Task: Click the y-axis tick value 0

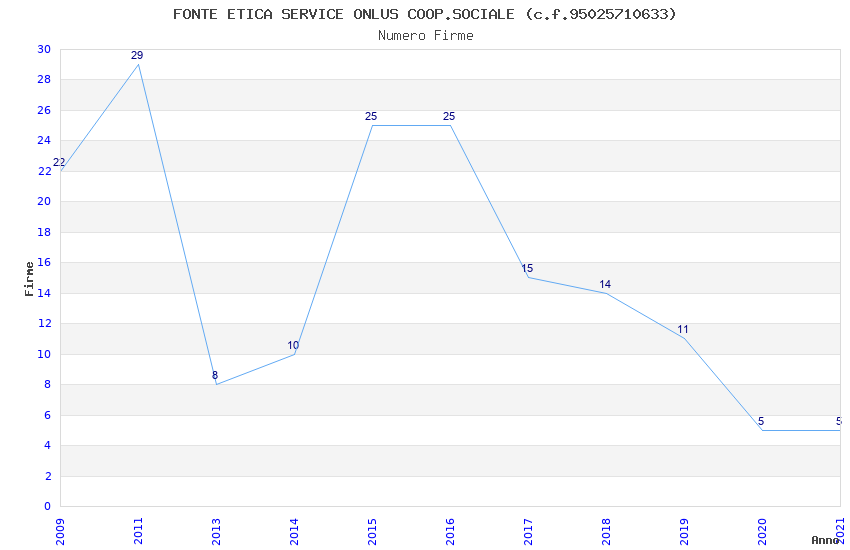Action: click(48, 507)
